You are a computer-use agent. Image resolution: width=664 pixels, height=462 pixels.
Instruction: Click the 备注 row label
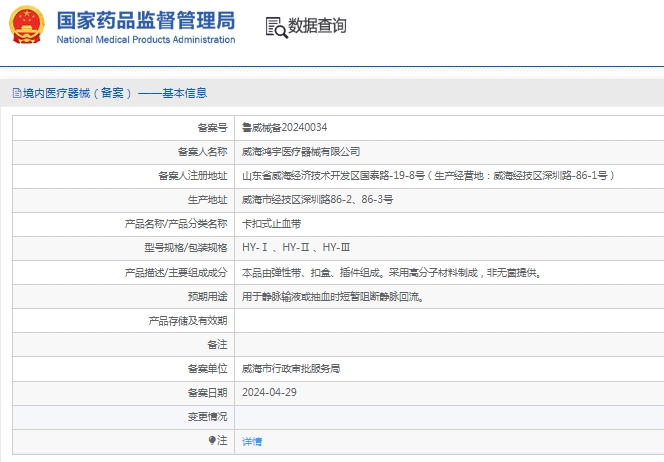(217, 344)
